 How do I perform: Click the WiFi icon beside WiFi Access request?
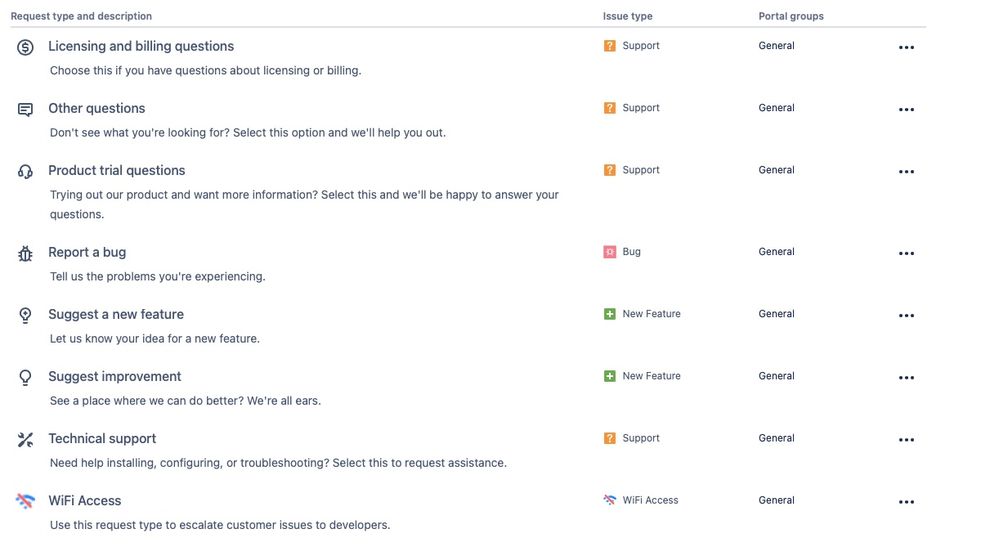click(x=26, y=501)
